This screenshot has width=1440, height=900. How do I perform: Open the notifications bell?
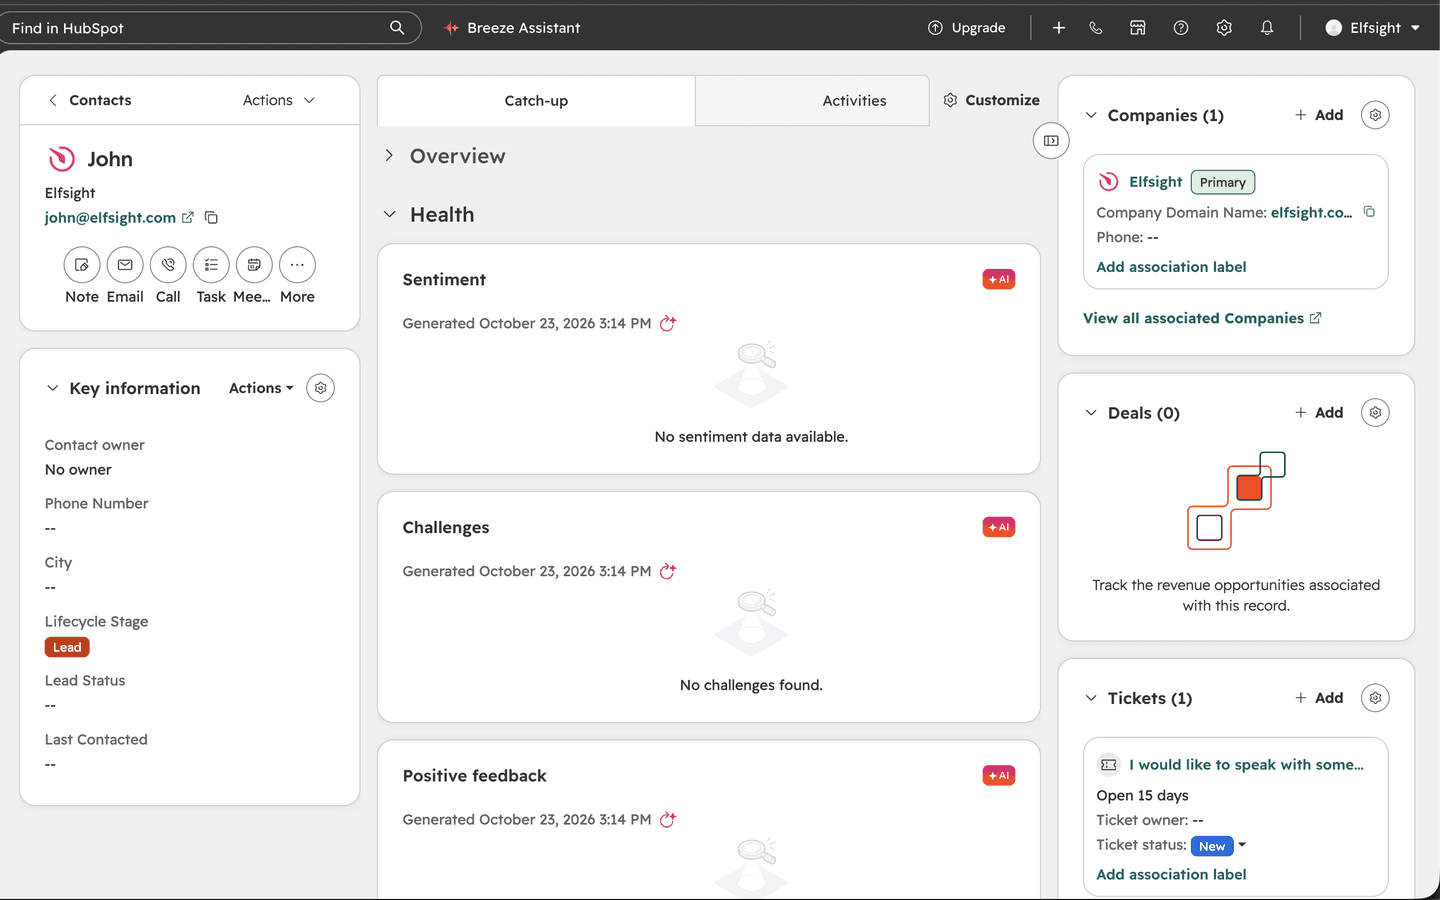(x=1267, y=28)
